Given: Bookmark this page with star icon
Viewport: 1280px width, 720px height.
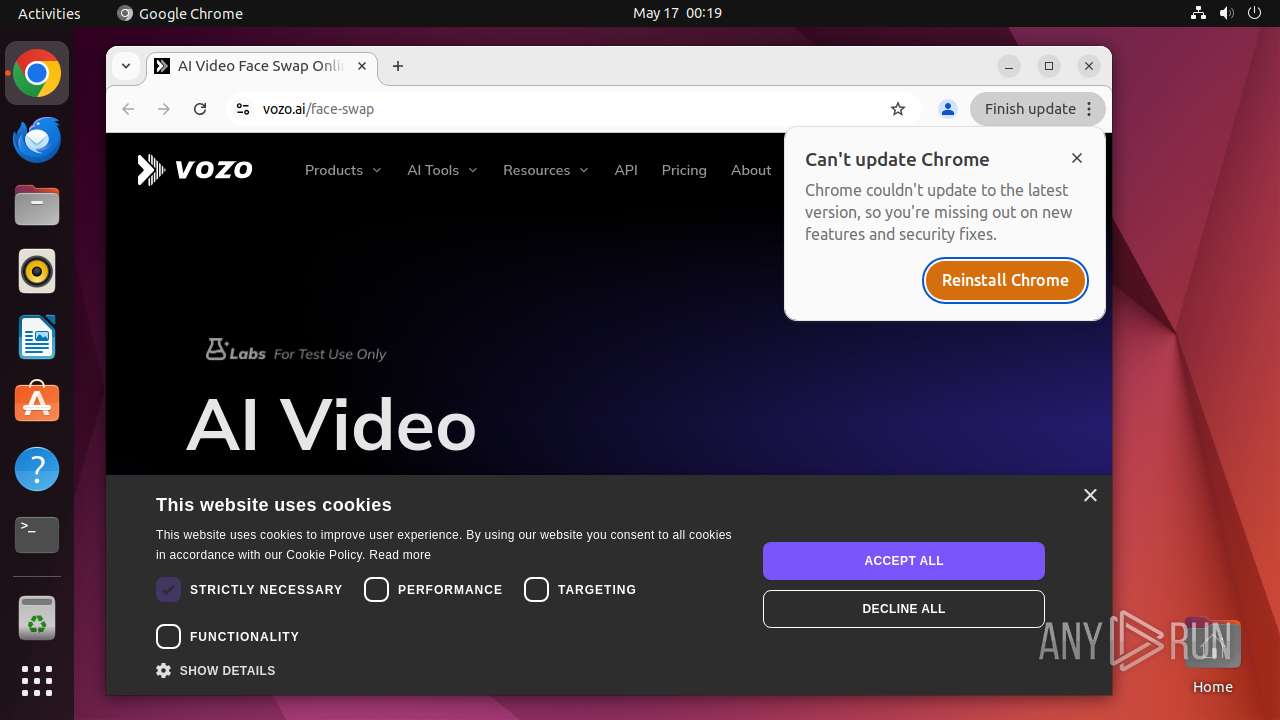Looking at the screenshot, I should tap(898, 109).
